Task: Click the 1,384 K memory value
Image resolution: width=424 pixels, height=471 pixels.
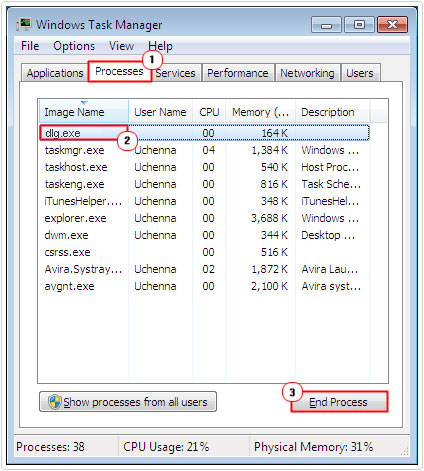Action: (x=270, y=150)
